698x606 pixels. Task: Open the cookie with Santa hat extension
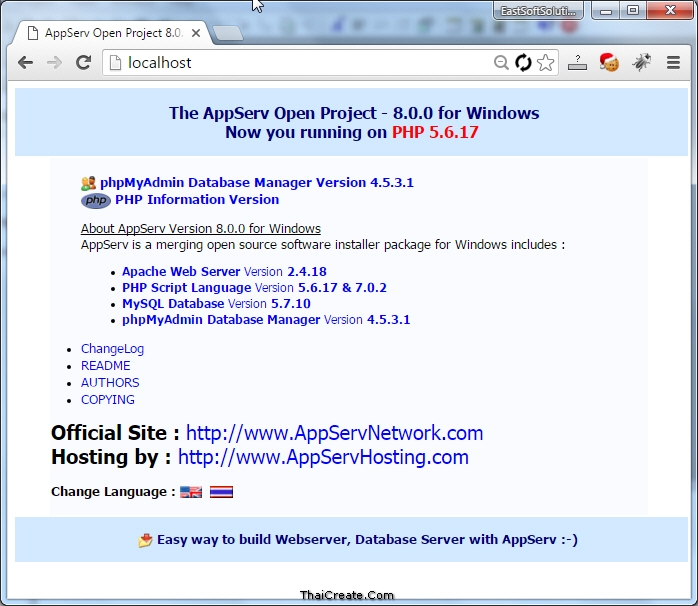coord(609,62)
